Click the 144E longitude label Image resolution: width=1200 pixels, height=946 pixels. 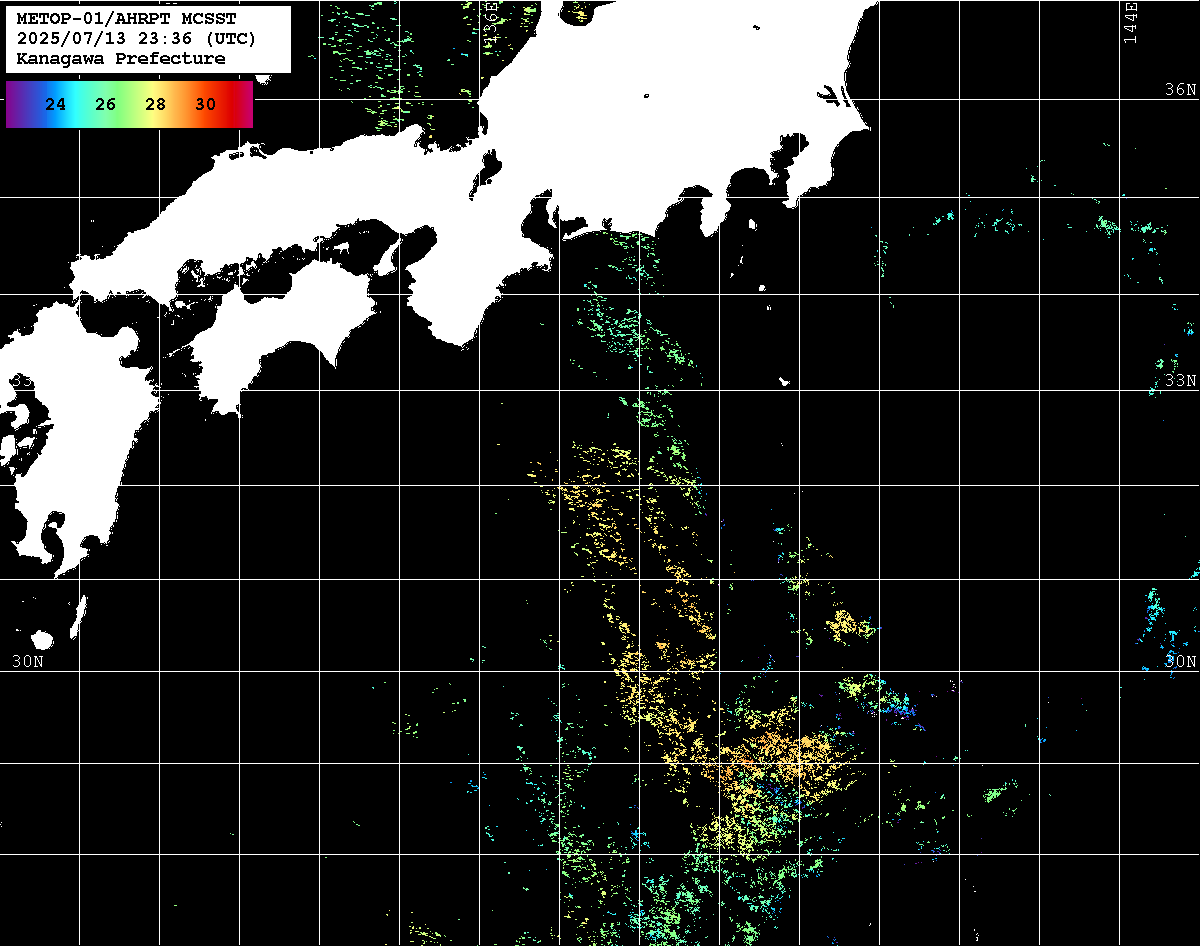click(x=1130, y=22)
